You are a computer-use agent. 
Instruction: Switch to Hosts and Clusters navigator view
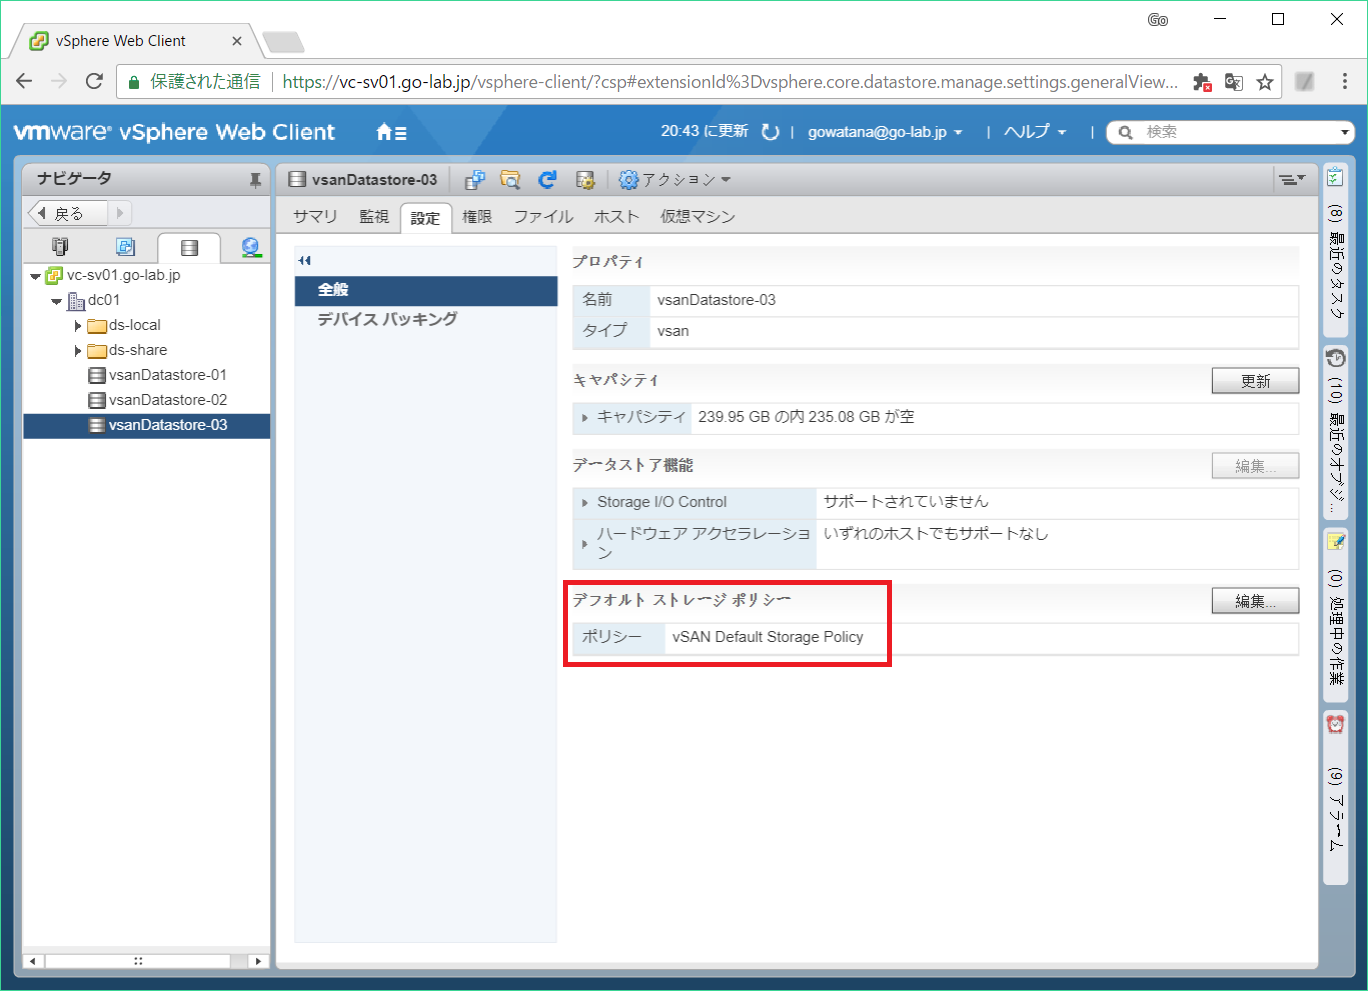[x=60, y=246]
